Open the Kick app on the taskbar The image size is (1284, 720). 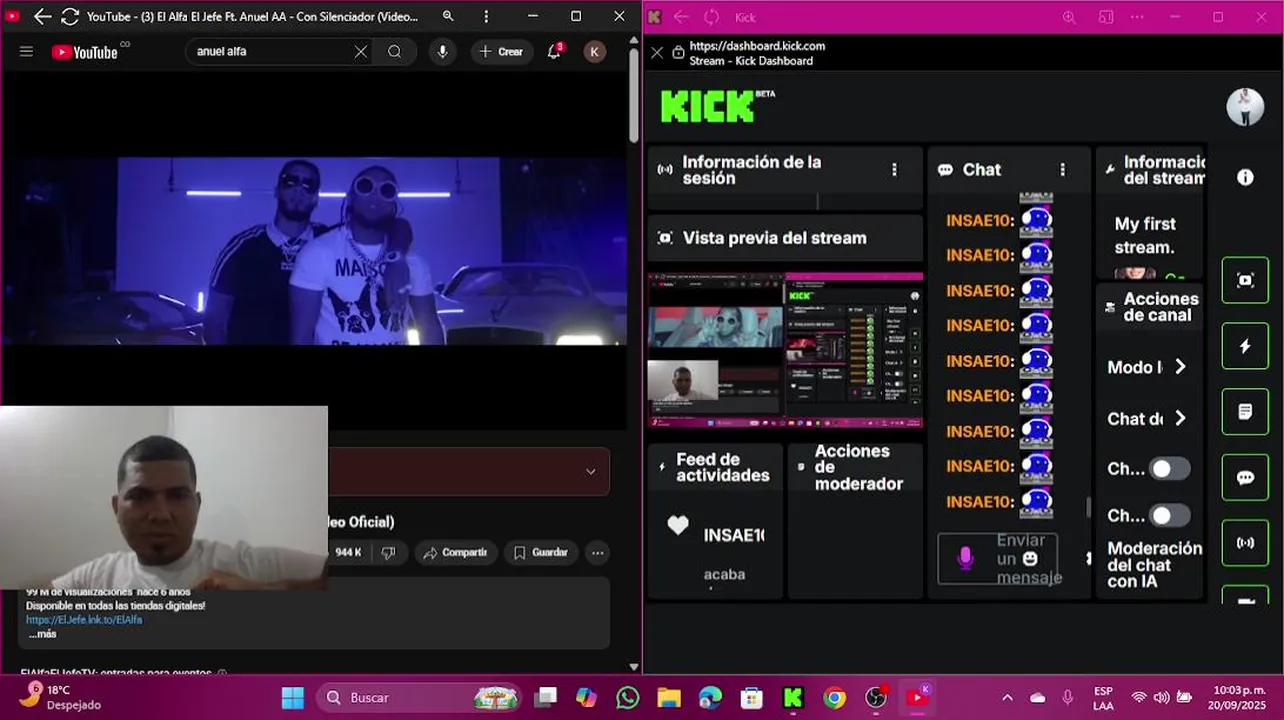(793, 698)
